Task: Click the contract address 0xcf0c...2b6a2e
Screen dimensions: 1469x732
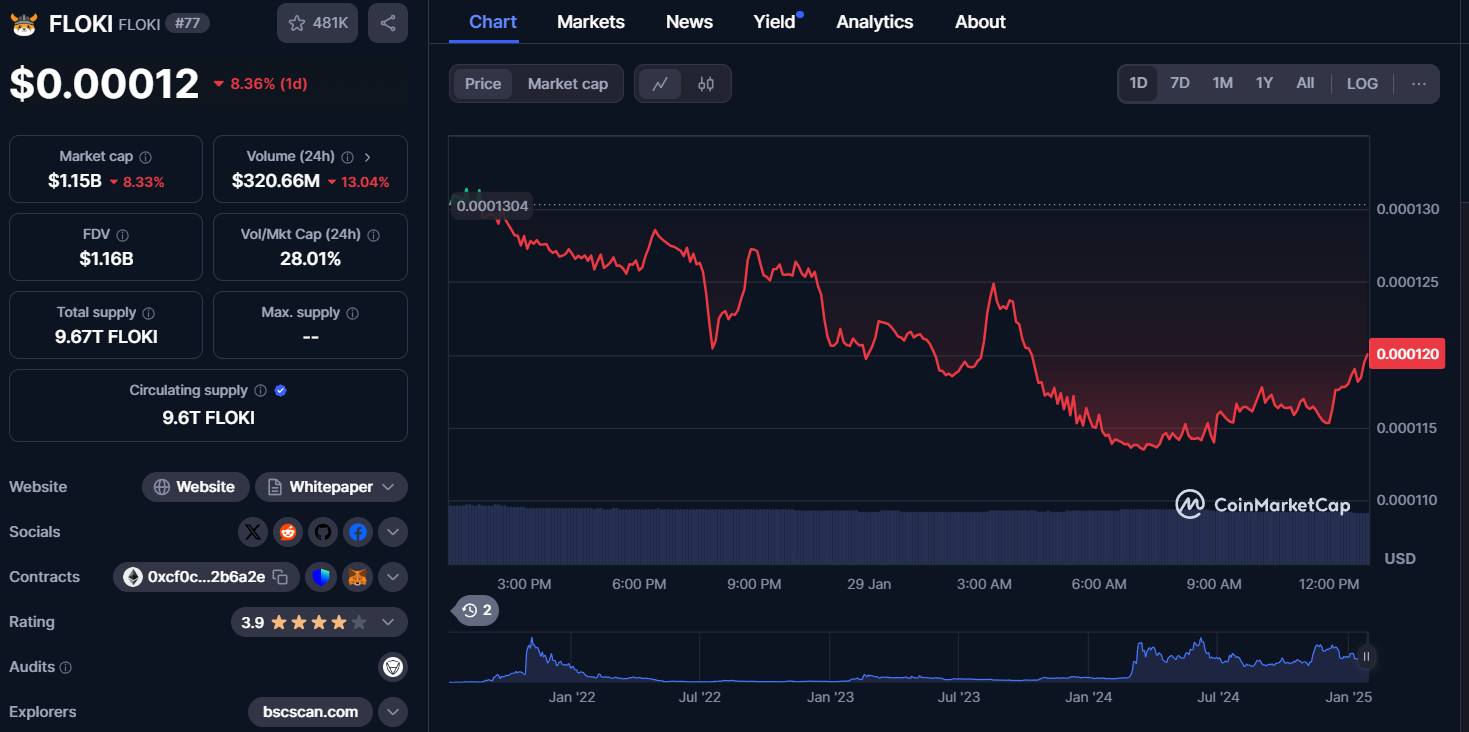Action: 206,577
